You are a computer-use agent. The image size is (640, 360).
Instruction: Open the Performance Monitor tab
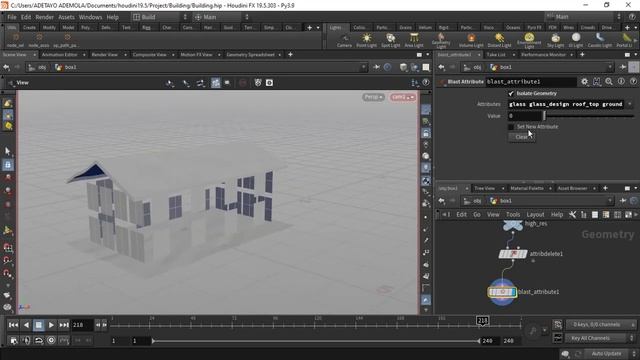[543, 55]
